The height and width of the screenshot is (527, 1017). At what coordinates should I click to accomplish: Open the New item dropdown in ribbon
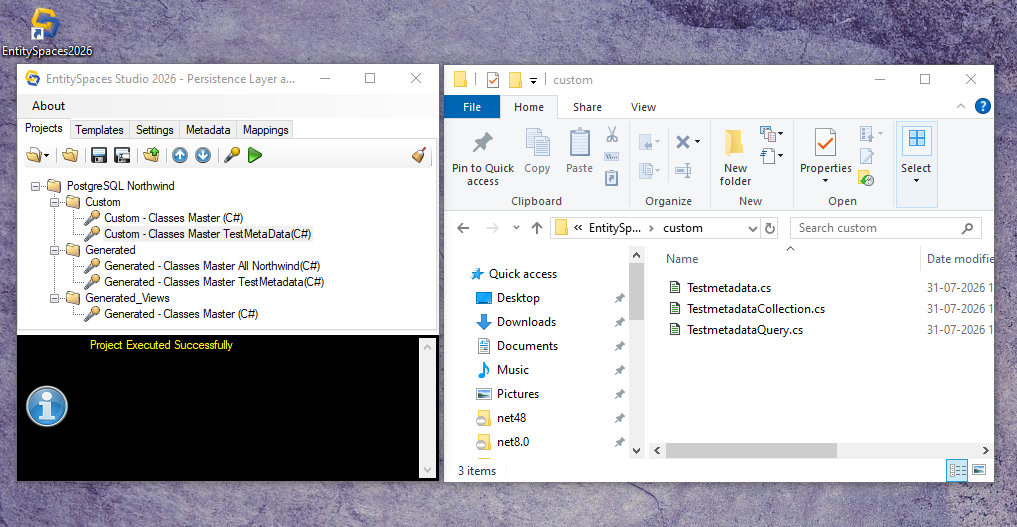[x=771, y=134]
